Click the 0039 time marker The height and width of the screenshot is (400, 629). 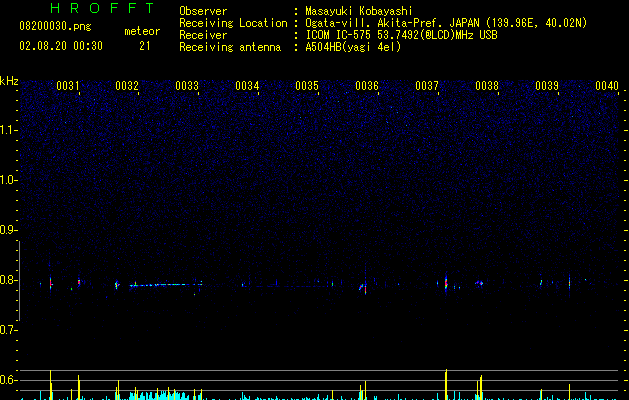pos(547,86)
